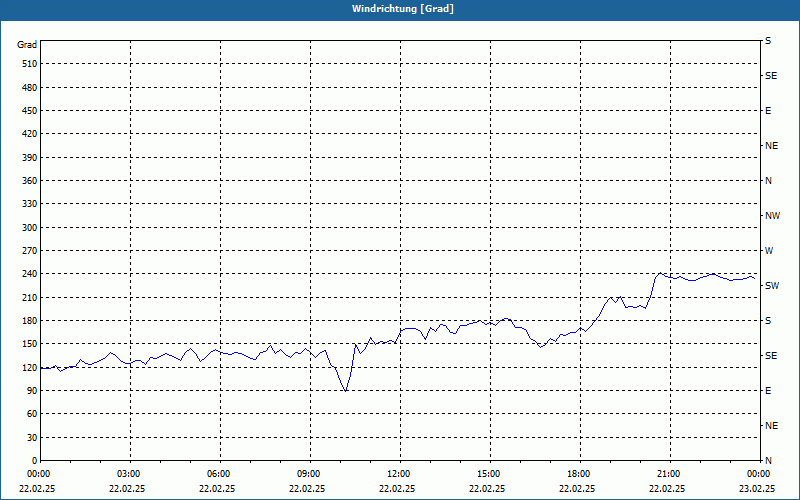Image resolution: width=800 pixels, height=500 pixels.
Task: Pick the 180 degree axis label
Action: (30, 320)
